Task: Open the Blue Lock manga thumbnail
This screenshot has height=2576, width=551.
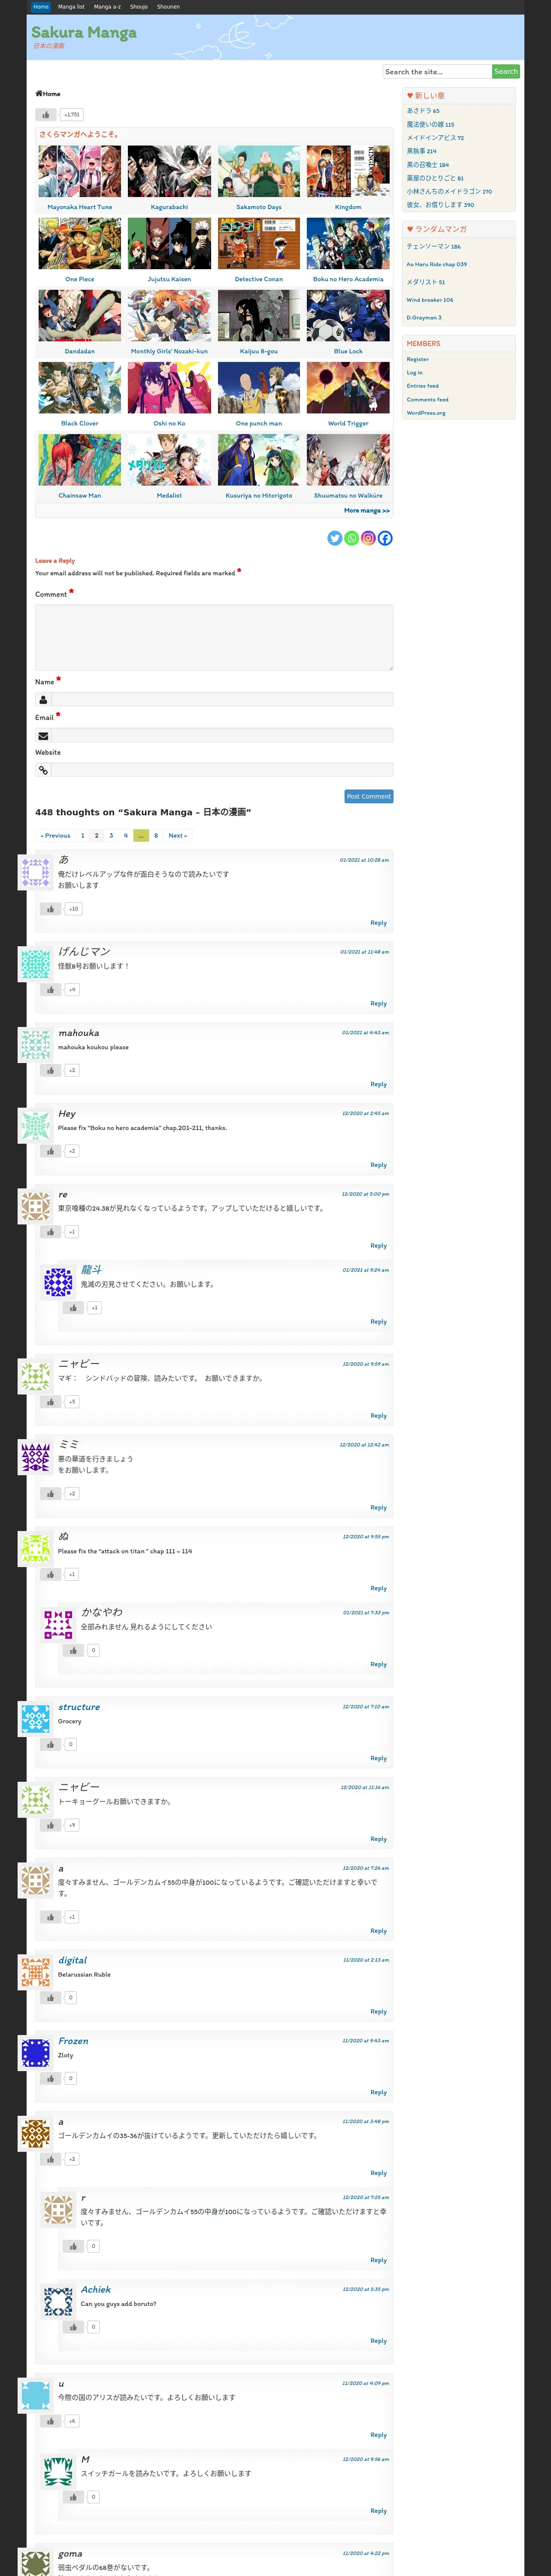Action: click(x=348, y=315)
